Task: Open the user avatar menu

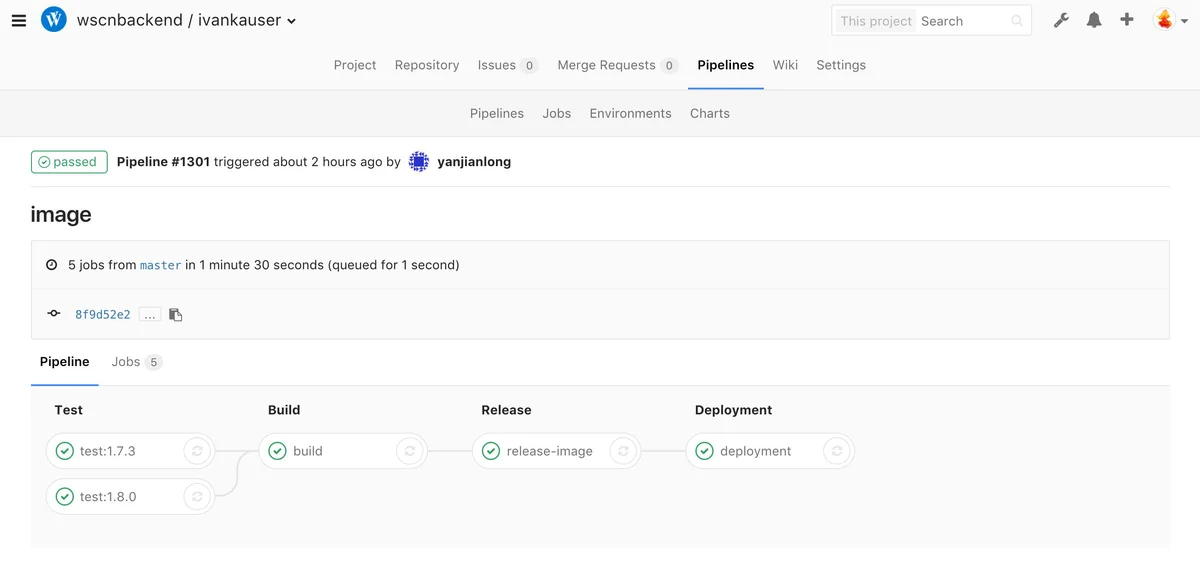Action: 1169,20
